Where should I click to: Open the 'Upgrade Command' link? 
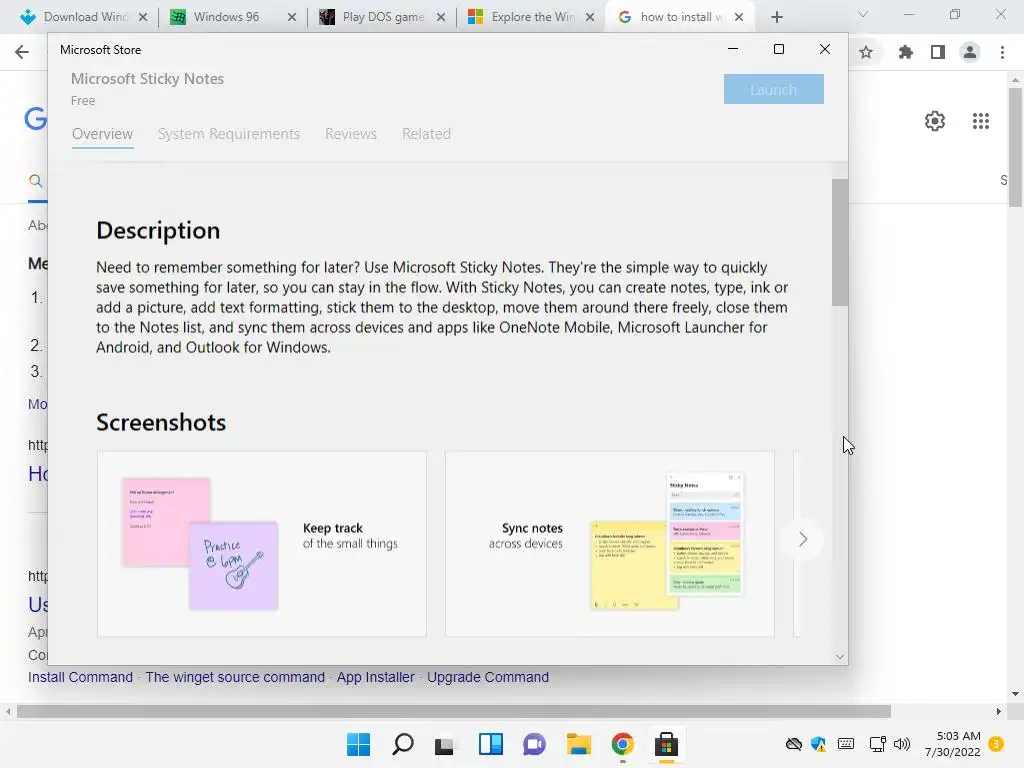click(x=488, y=677)
